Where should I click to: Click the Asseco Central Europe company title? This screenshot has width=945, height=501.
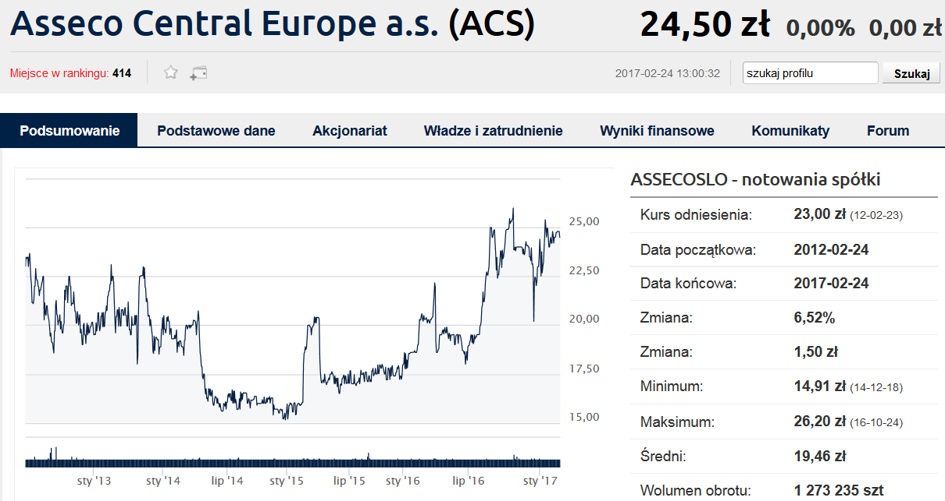point(272,24)
